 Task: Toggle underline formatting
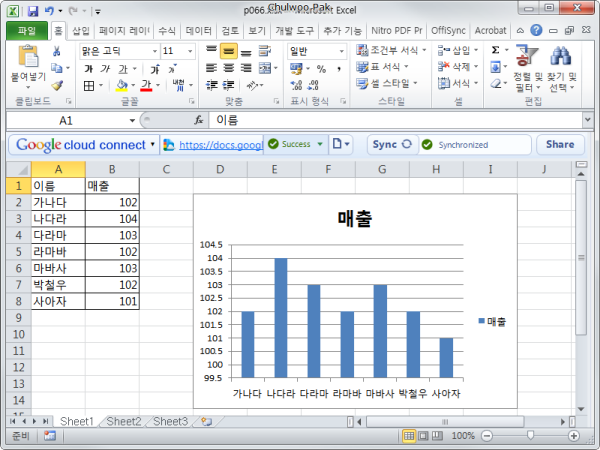click(x=123, y=69)
